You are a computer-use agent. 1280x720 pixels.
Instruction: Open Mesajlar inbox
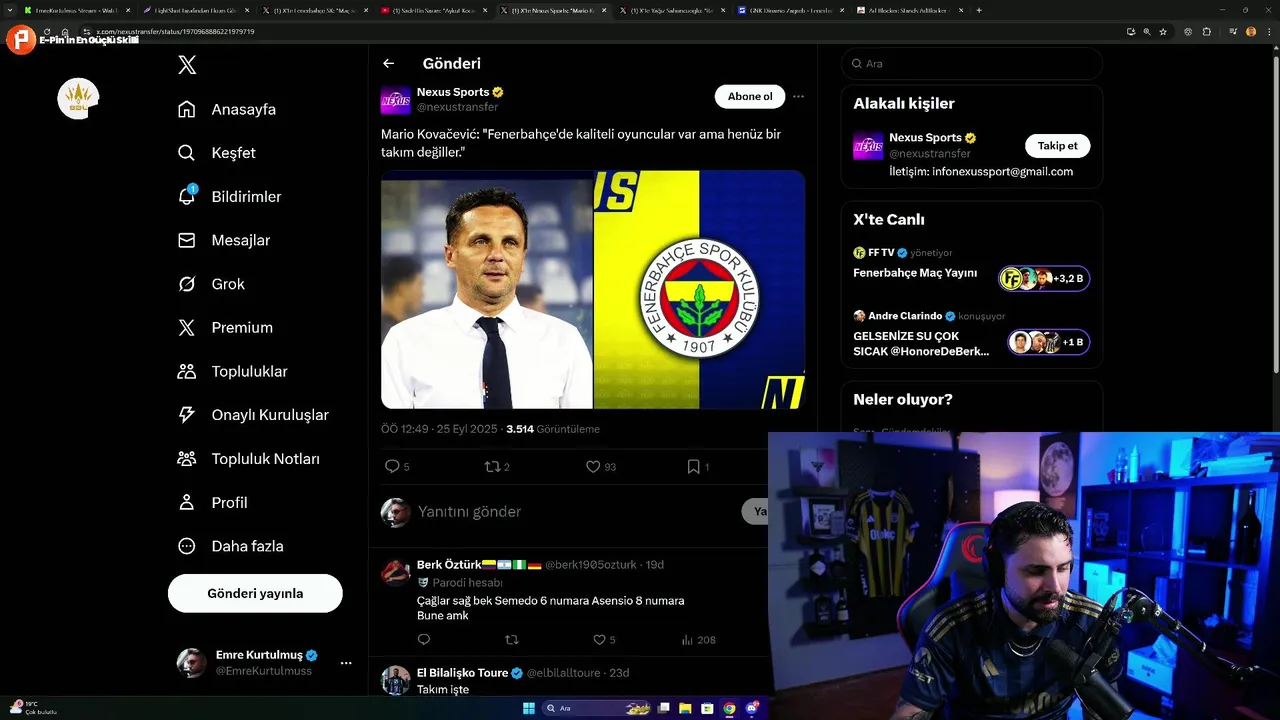[224, 240]
